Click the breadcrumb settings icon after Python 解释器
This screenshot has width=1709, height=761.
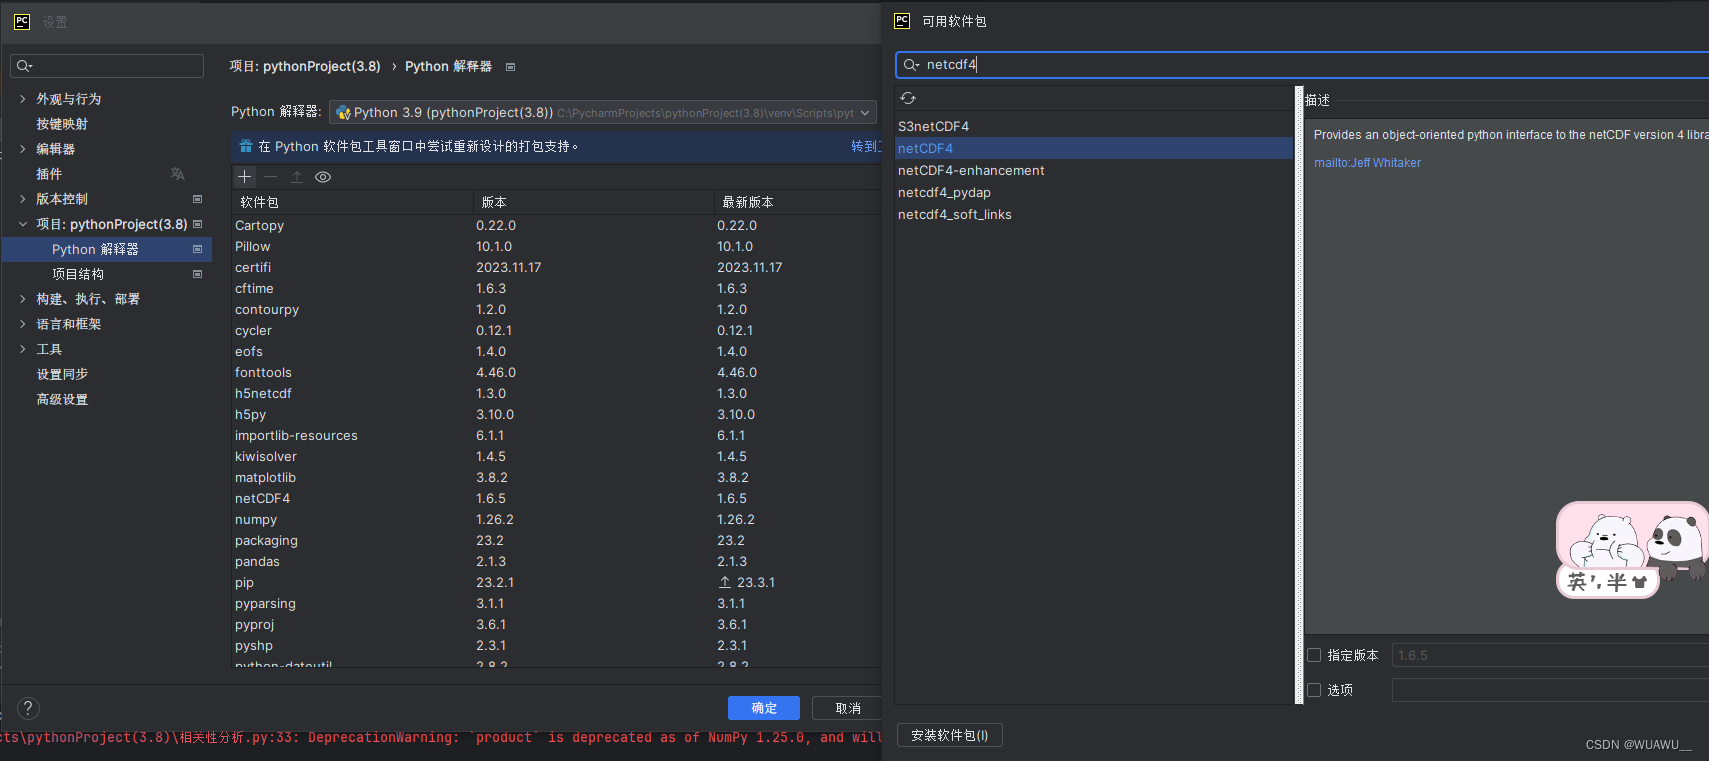coord(510,67)
